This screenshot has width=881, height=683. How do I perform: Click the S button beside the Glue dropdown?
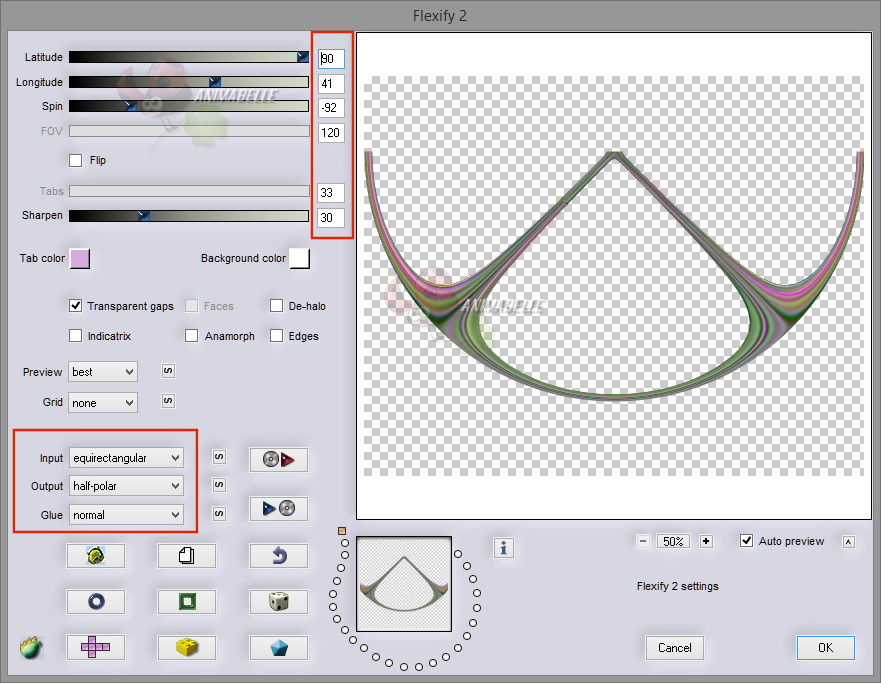coord(219,513)
